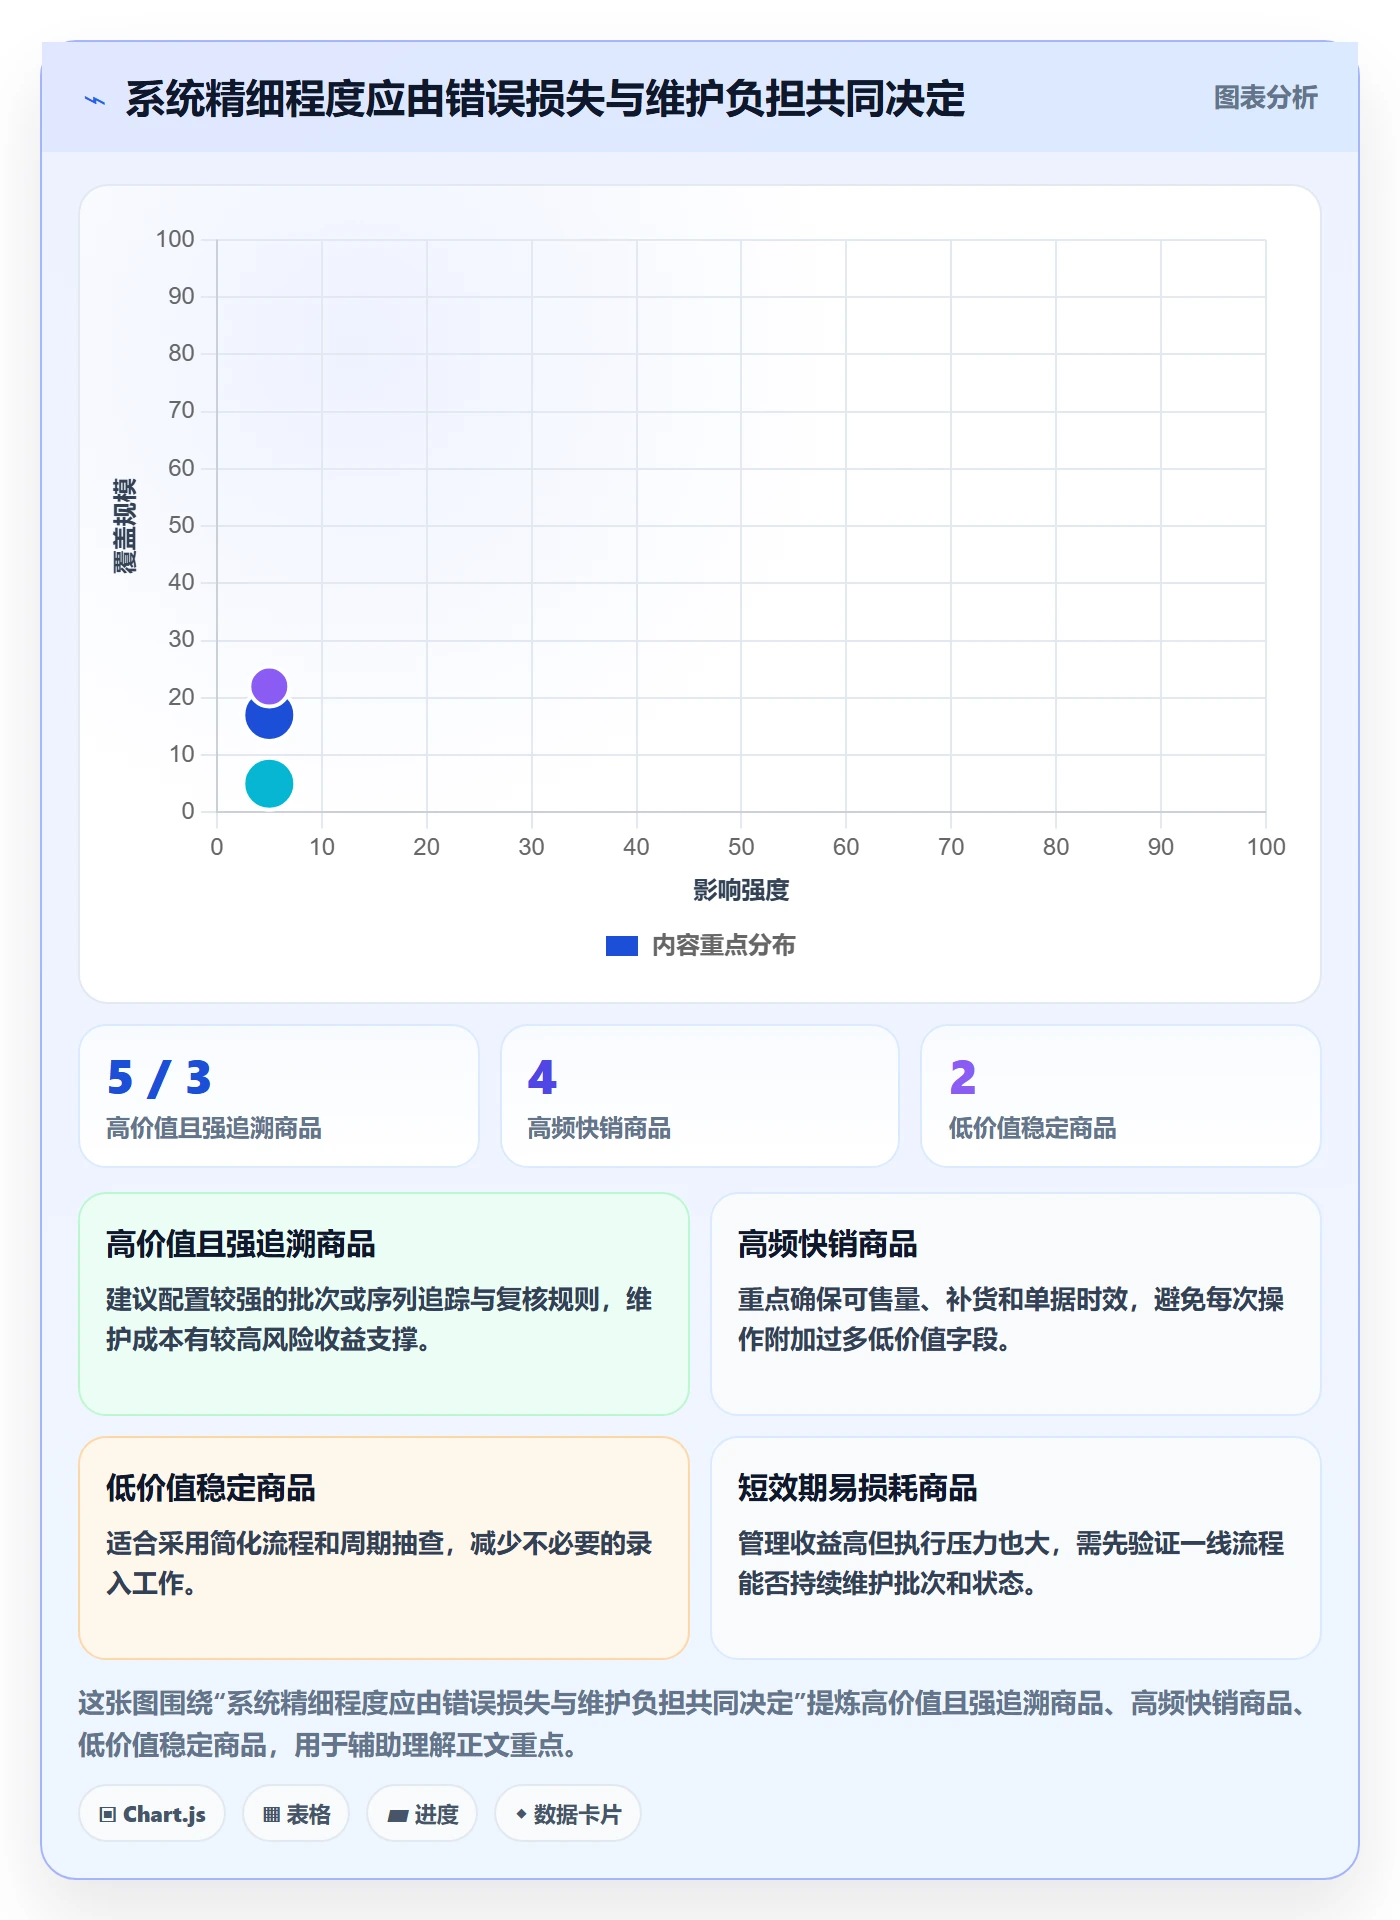This screenshot has height=1920, width=1400.
Task: Click the main title about 系统精细程度
Action: pyautogui.click(x=545, y=99)
